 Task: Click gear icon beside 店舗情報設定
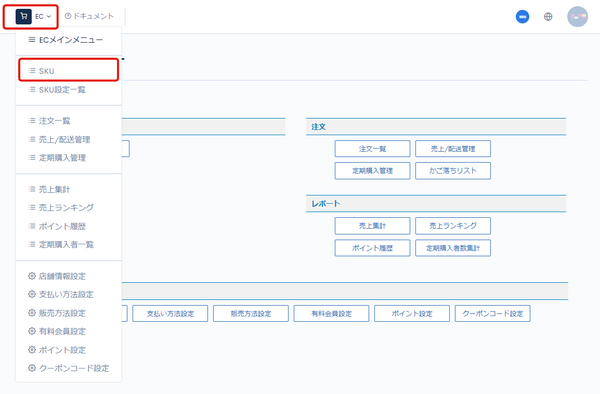point(32,276)
